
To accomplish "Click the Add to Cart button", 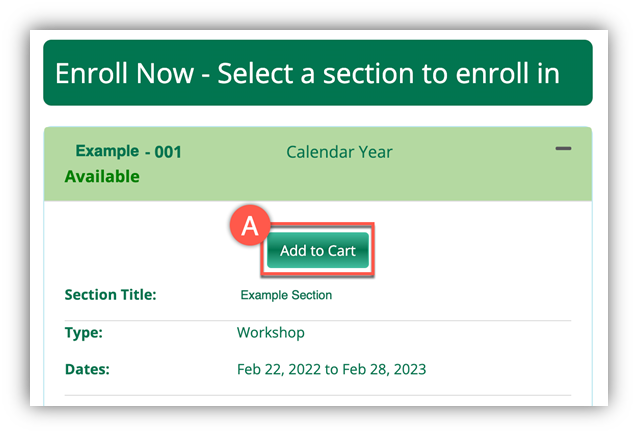I will click(318, 251).
